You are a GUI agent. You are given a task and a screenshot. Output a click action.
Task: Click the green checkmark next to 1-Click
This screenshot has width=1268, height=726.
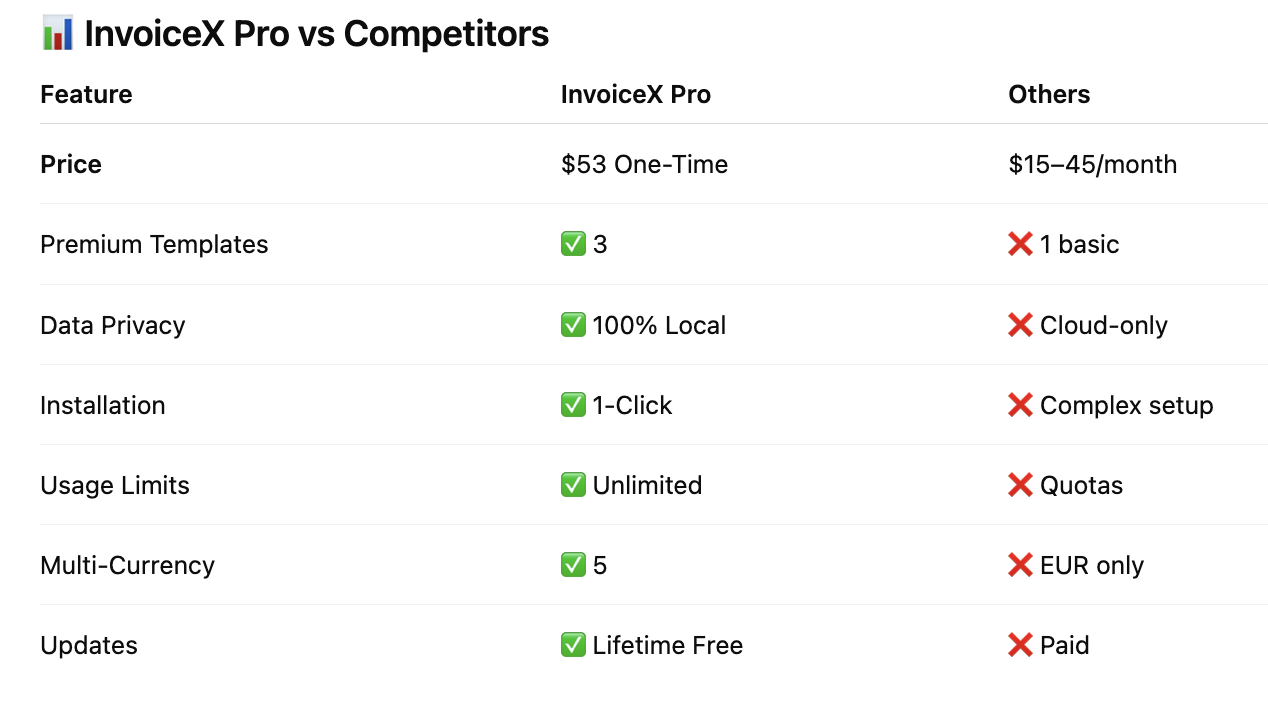tap(573, 405)
